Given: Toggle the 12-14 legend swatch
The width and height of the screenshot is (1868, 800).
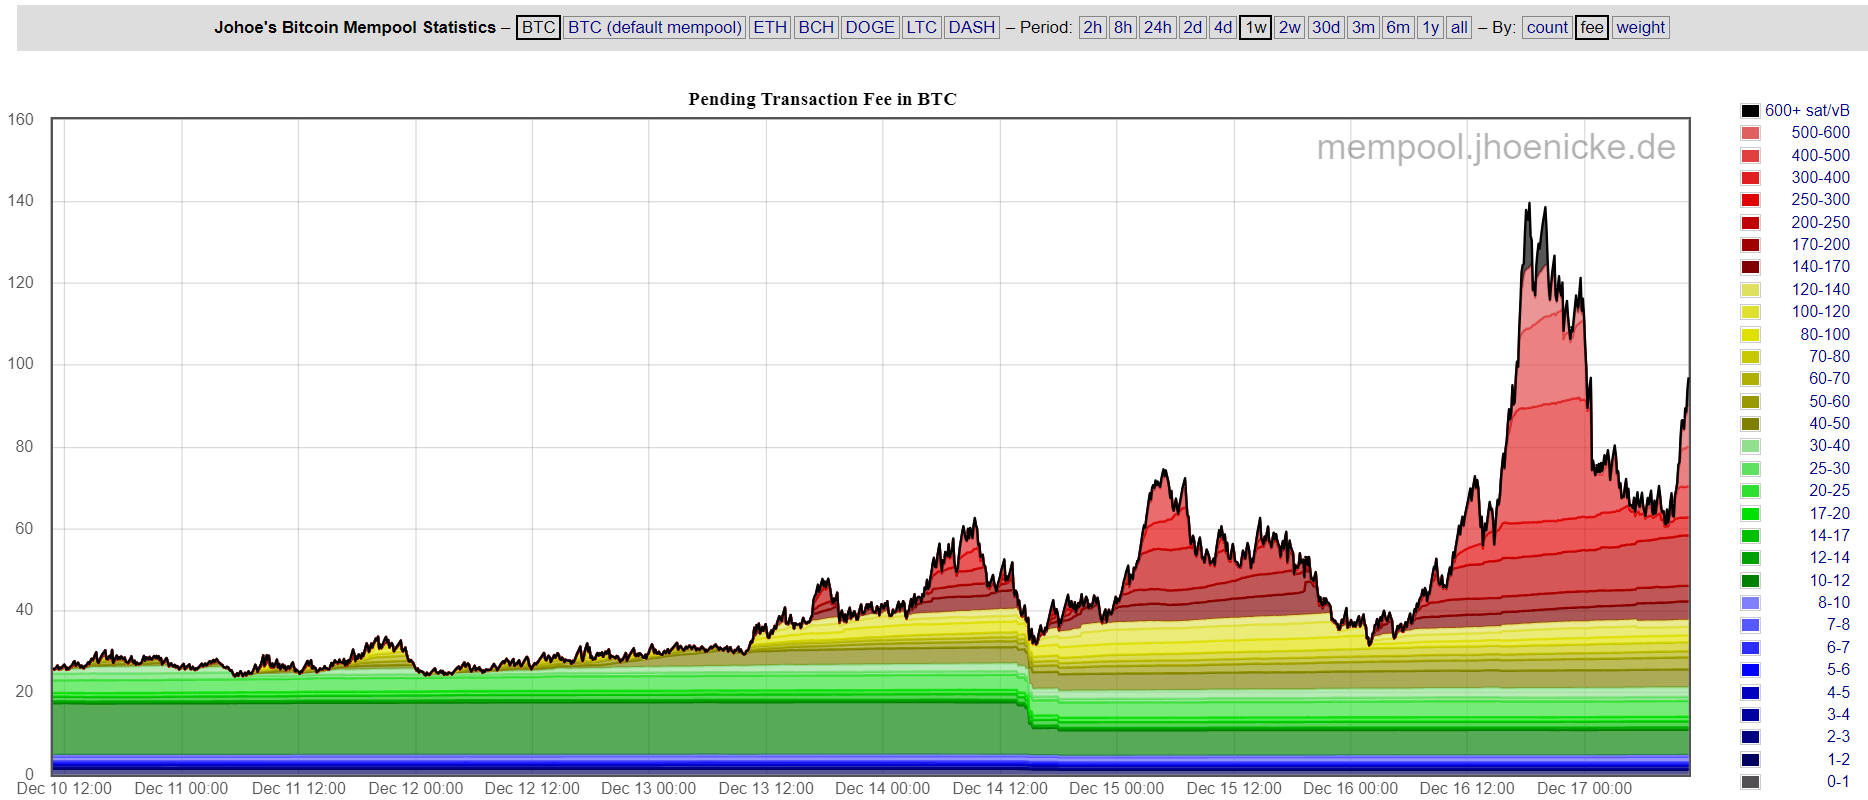Looking at the screenshot, I should (x=1750, y=558).
